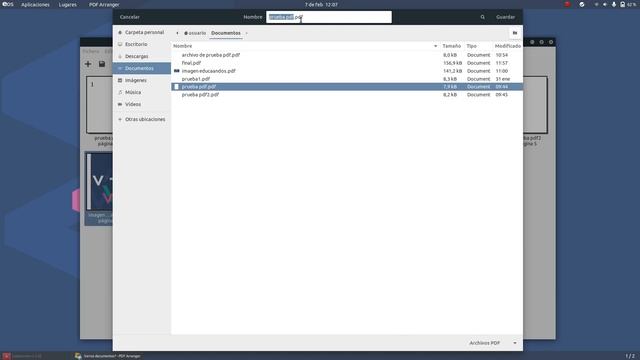Click the red recording indicator in the top bar
This screenshot has height=360, width=640.
pyautogui.click(x=567, y=4)
